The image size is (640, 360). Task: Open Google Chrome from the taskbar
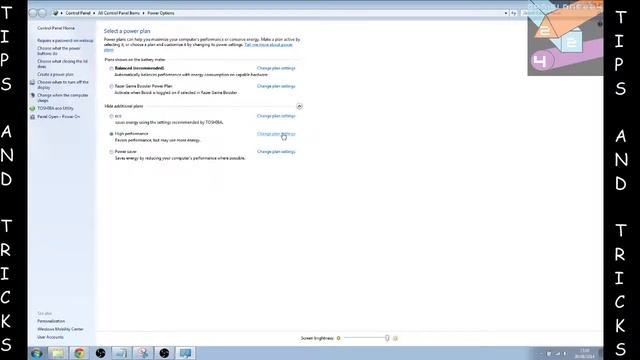click(x=79, y=353)
